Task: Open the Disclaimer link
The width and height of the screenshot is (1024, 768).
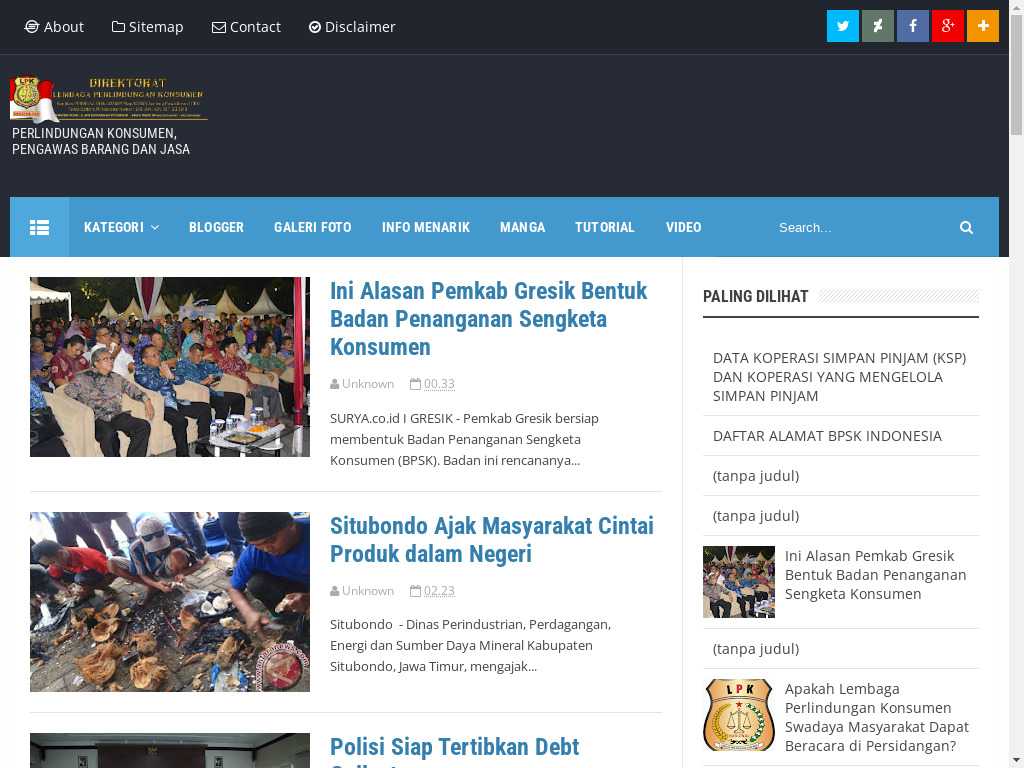Action: point(352,27)
